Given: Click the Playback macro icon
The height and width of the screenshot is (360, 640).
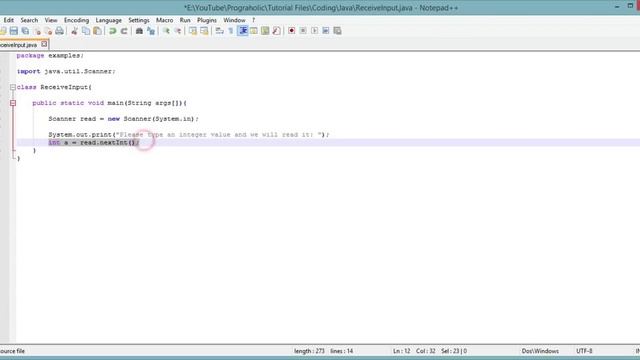Looking at the screenshot, I should pos(314,31).
